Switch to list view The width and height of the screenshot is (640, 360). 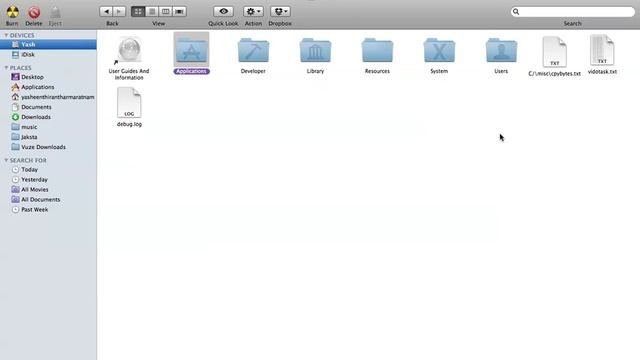[x=152, y=11]
